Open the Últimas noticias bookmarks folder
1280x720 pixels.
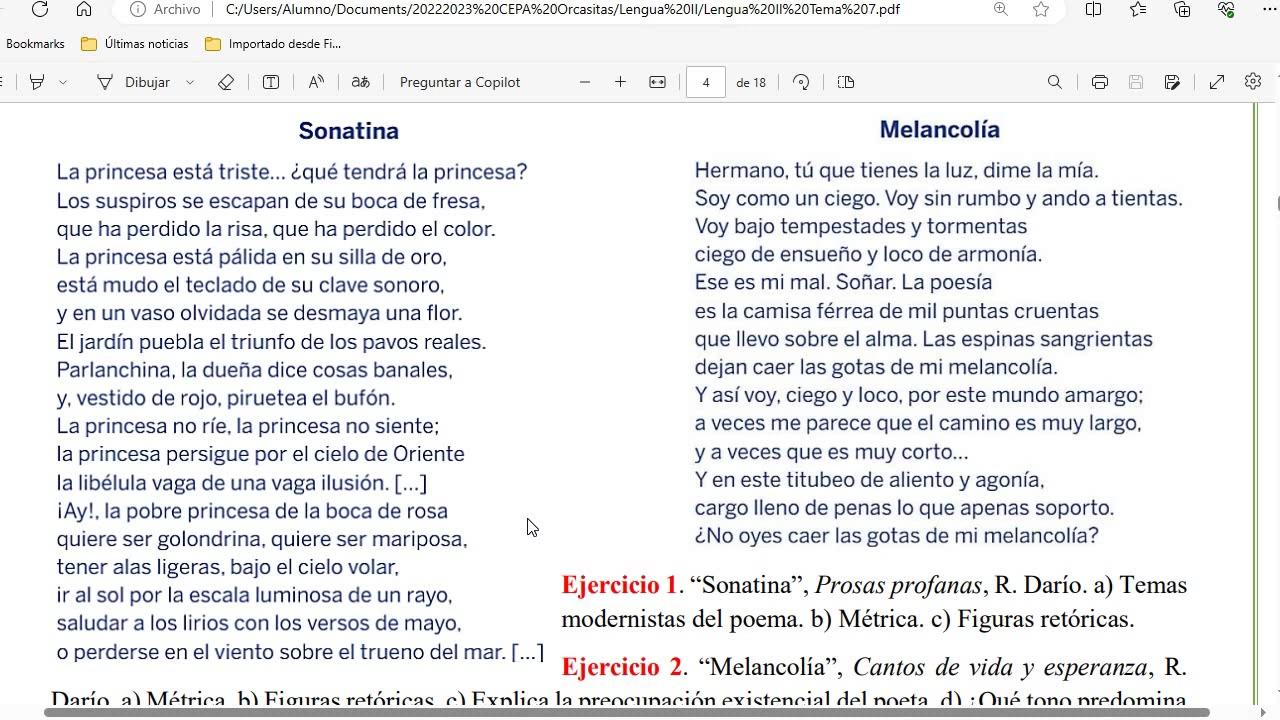[x=135, y=44]
